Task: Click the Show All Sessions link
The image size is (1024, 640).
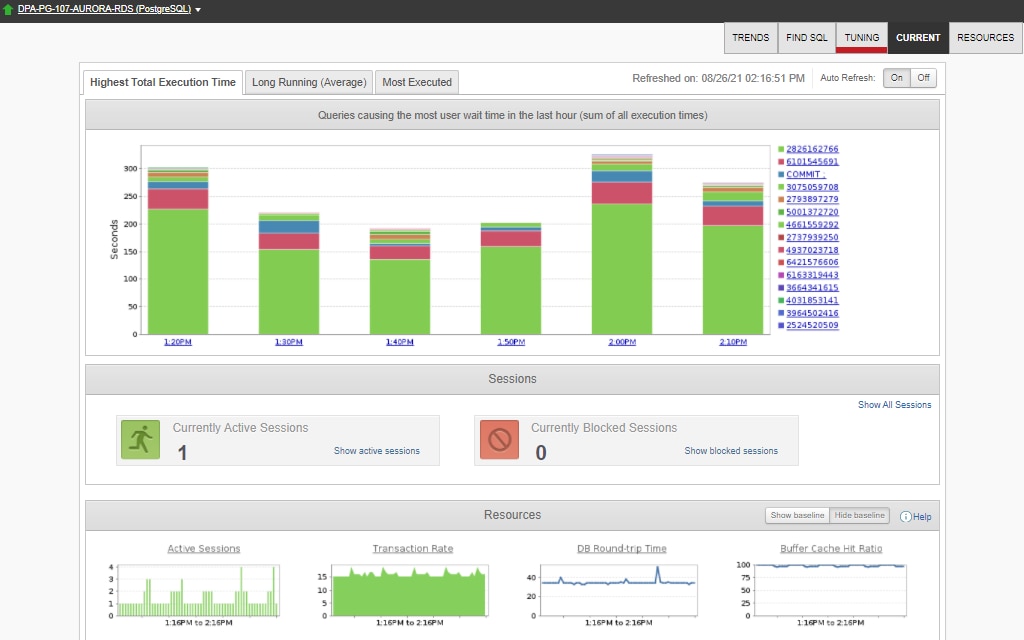Action: point(896,405)
